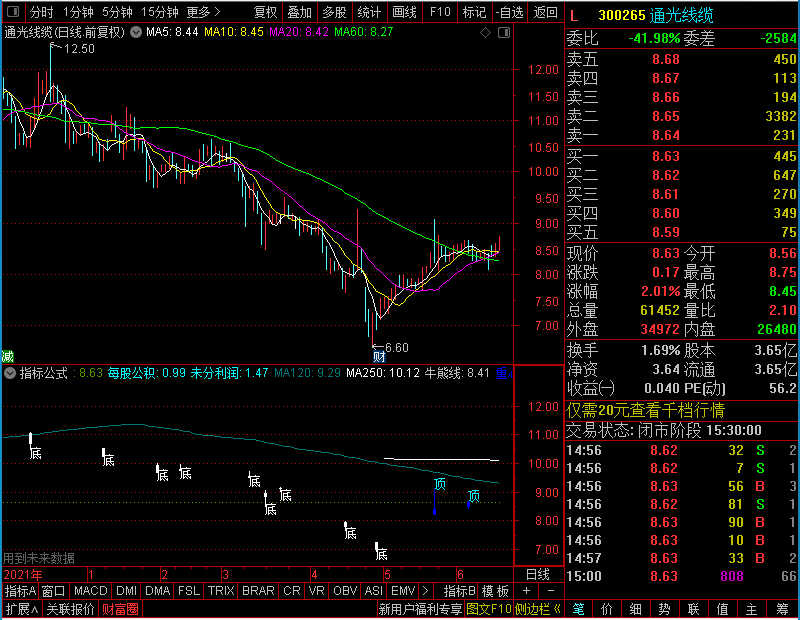Switch to 势 trend tab
The width and height of the screenshot is (800, 620).
[x=664, y=609]
